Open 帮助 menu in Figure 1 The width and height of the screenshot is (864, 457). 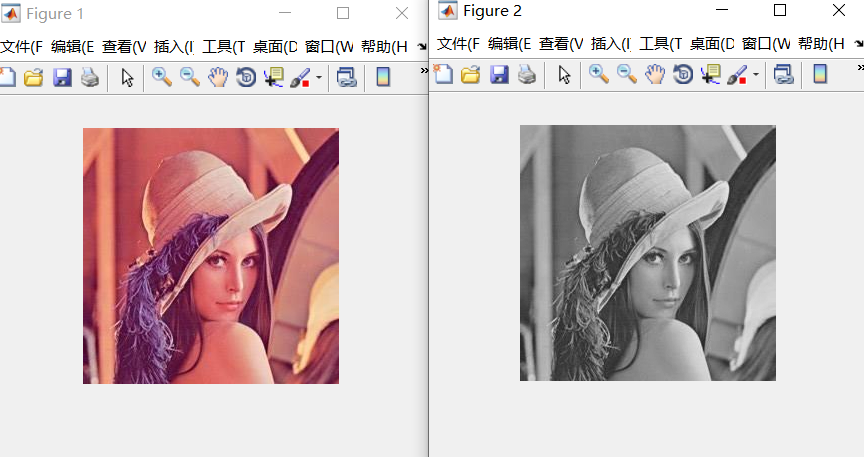(384, 47)
